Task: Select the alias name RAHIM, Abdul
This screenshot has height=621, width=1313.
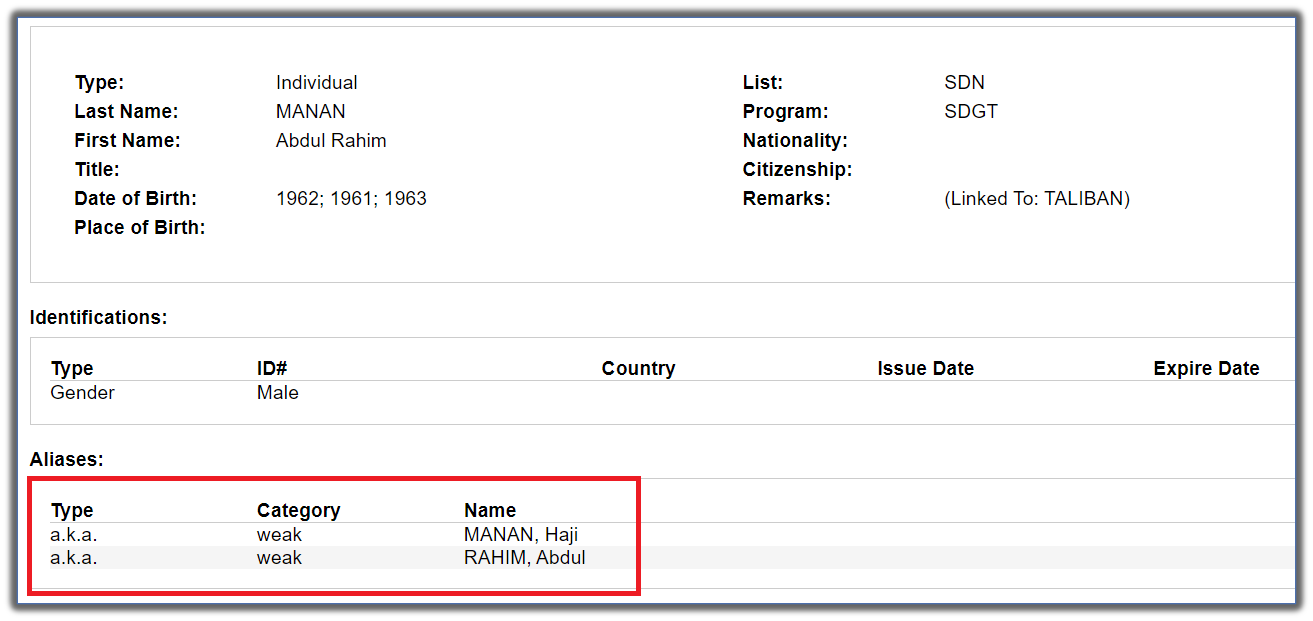Action: (524, 558)
